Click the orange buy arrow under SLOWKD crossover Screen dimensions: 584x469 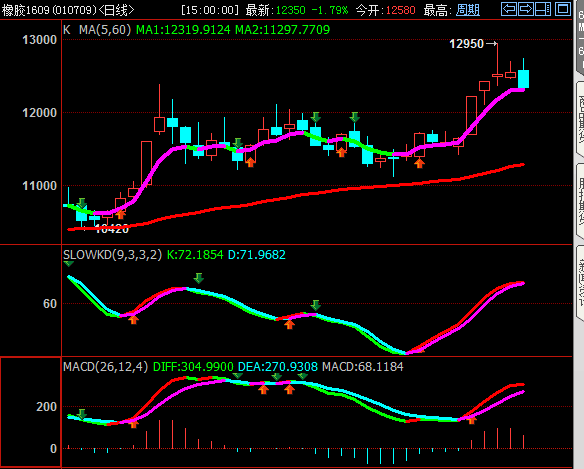click(133, 319)
